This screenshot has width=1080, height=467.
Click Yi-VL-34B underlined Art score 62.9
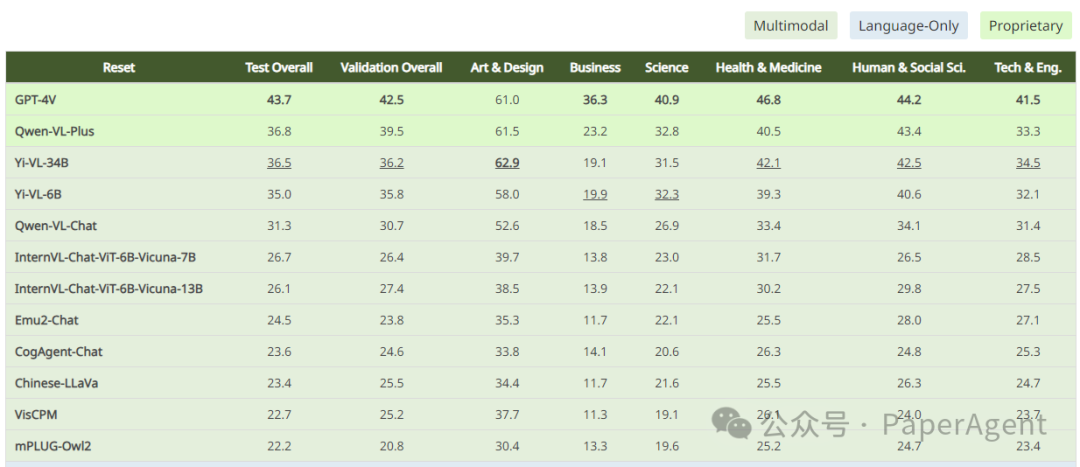507,163
